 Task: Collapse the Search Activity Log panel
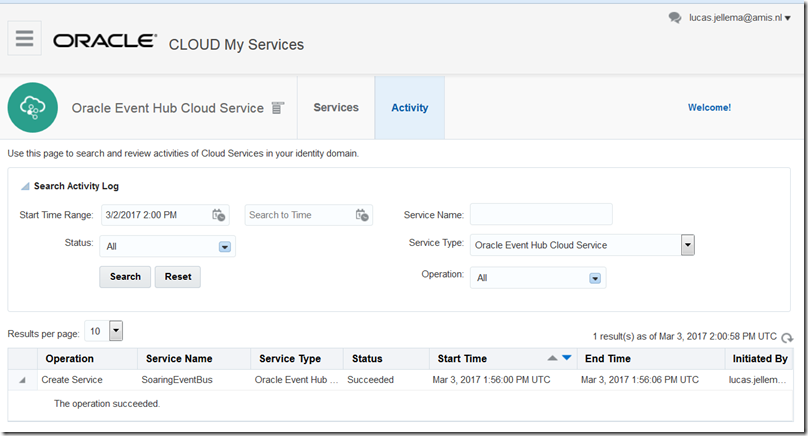coord(25,186)
